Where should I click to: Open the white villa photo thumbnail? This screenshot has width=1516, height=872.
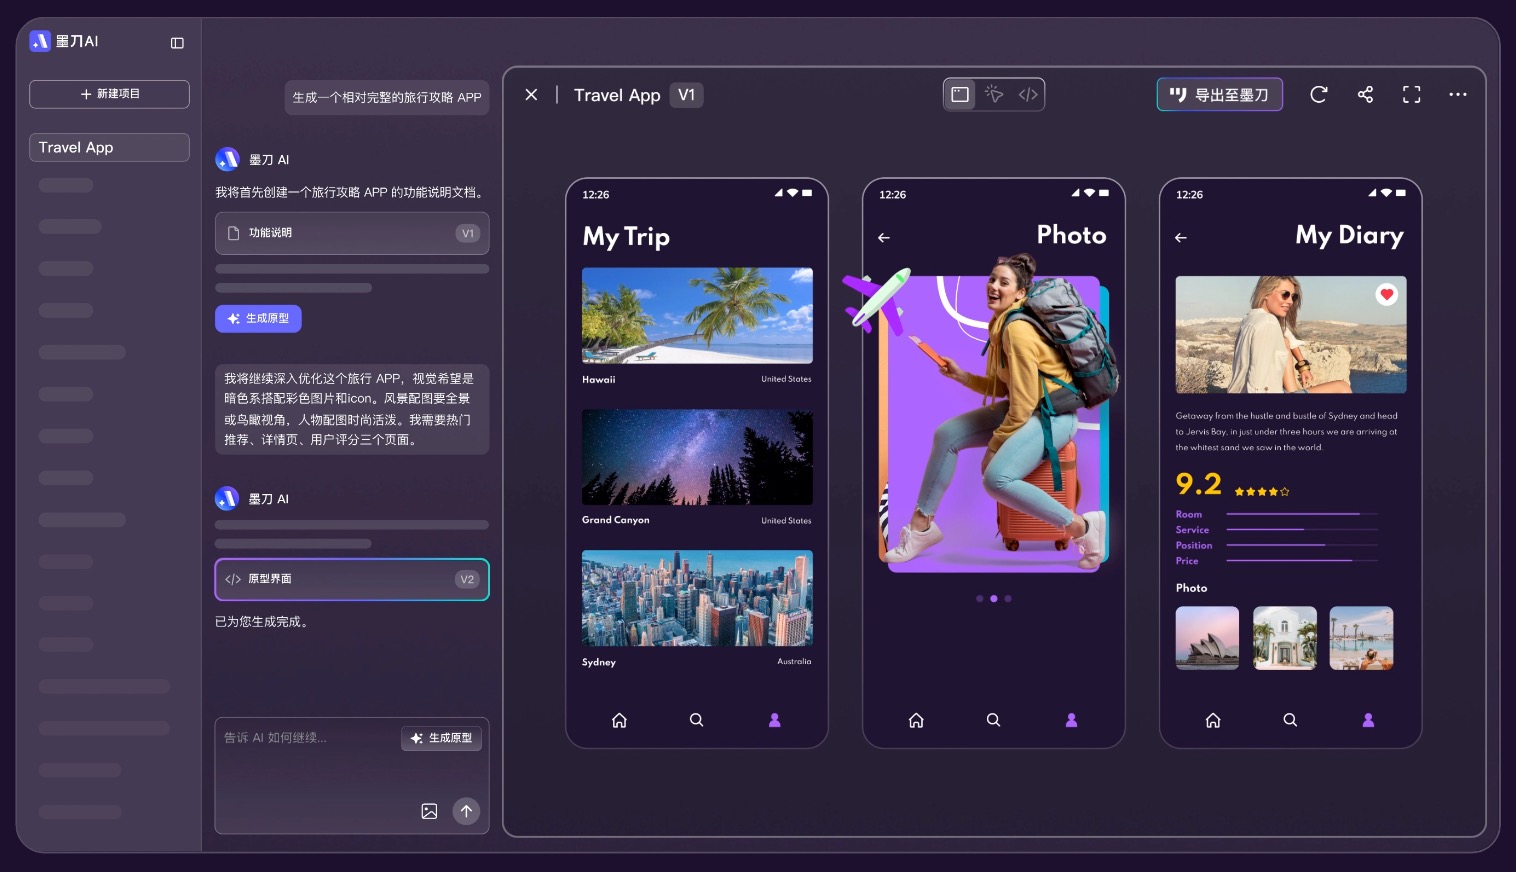(1285, 638)
